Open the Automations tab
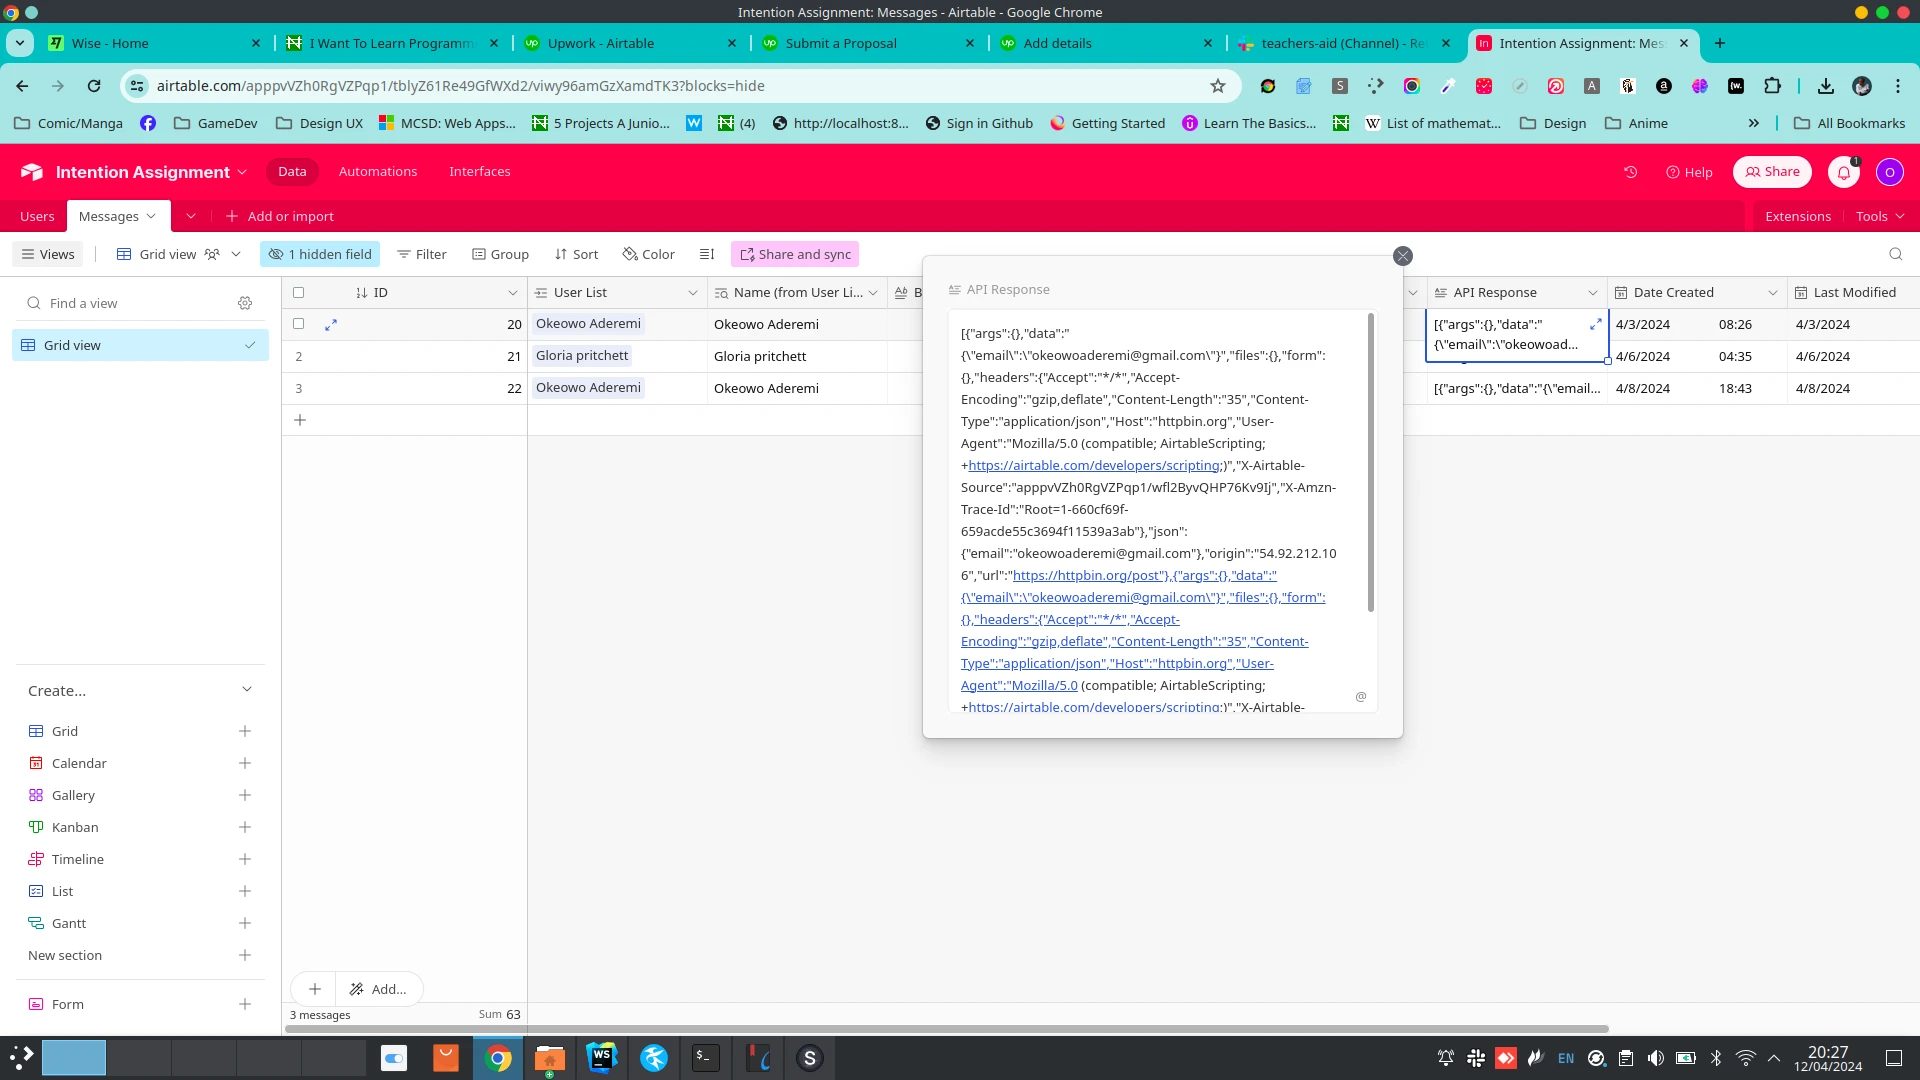 point(377,172)
